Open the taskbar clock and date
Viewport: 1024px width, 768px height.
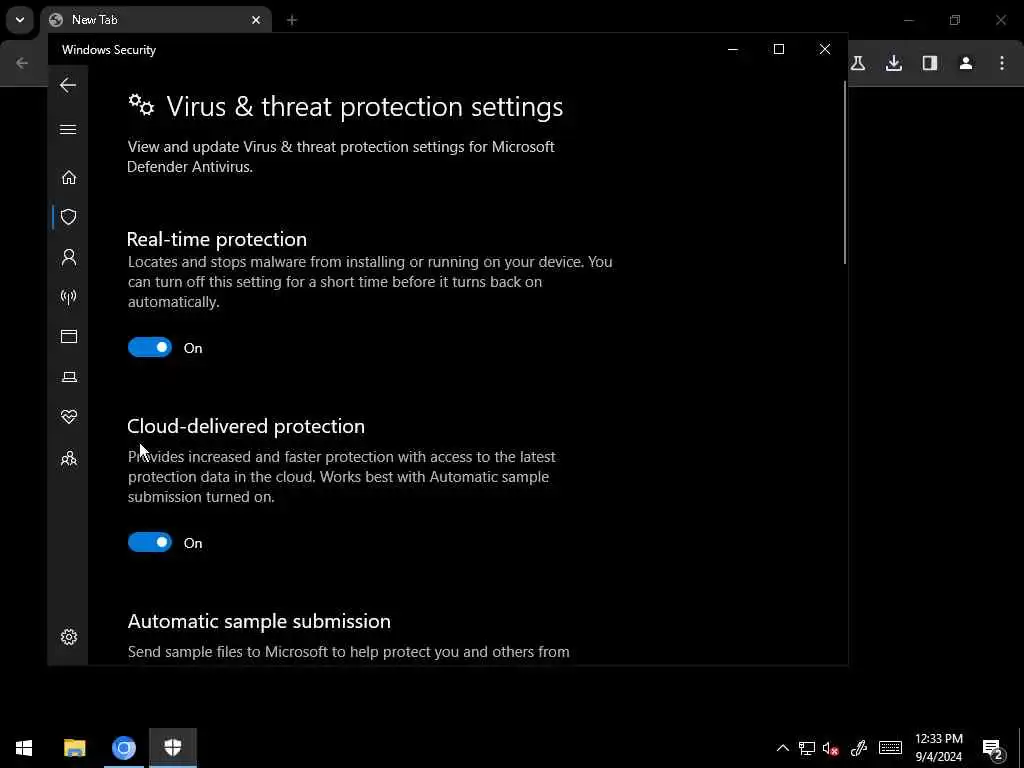(938, 748)
